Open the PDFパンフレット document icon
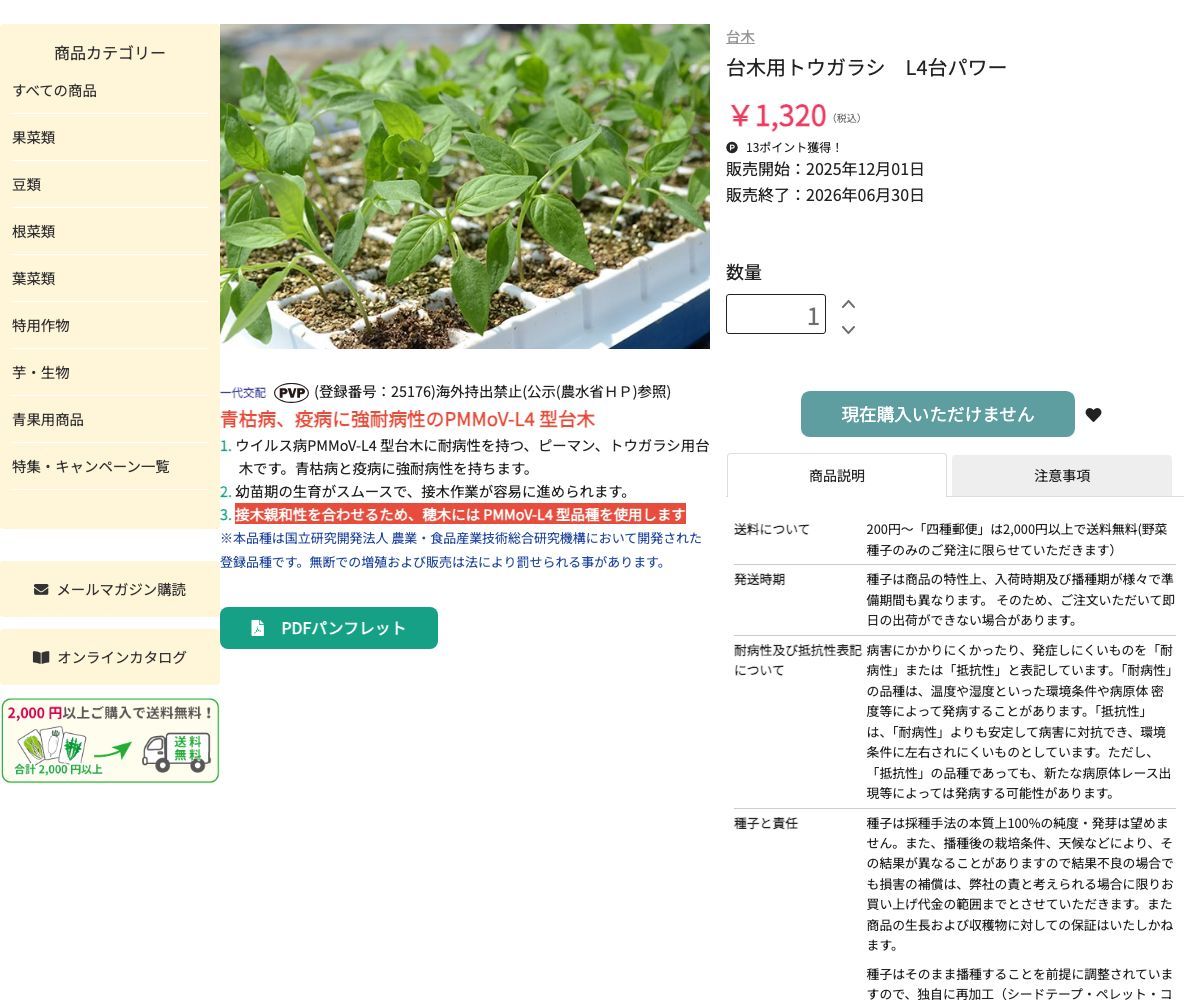 coord(257,628)
